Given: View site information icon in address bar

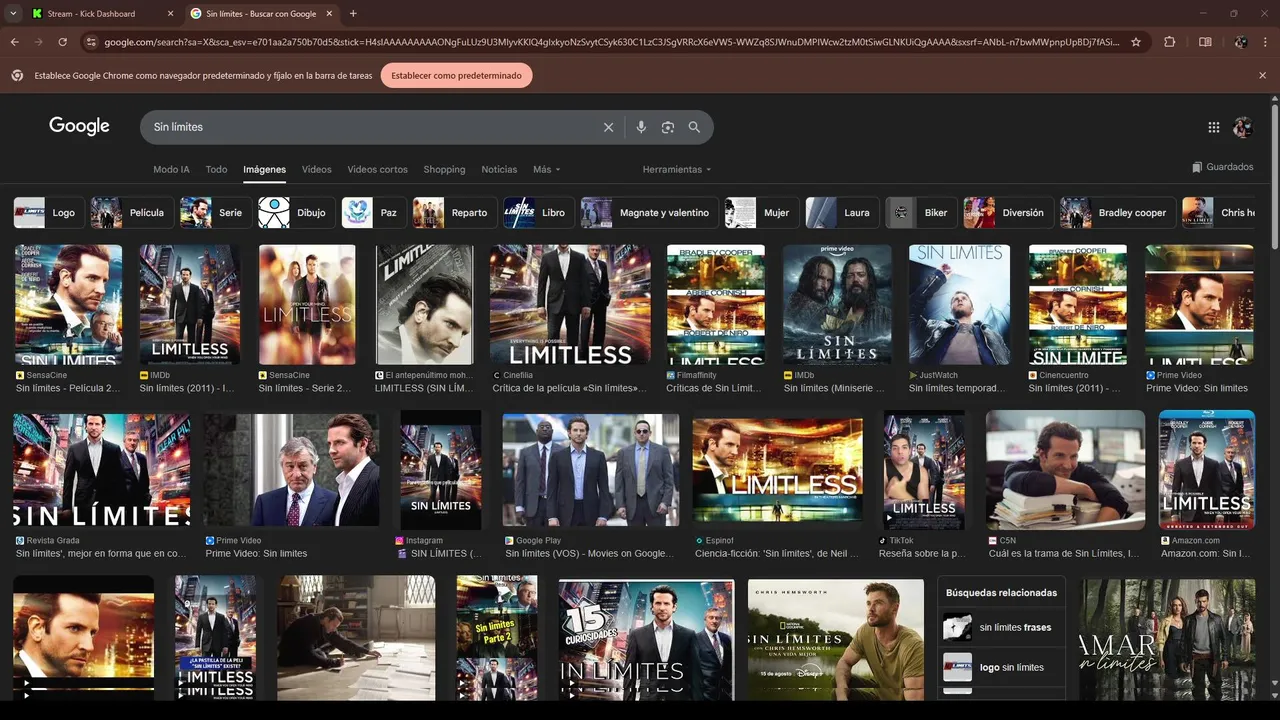Looking at the screenshot, I should pos(91,42).
